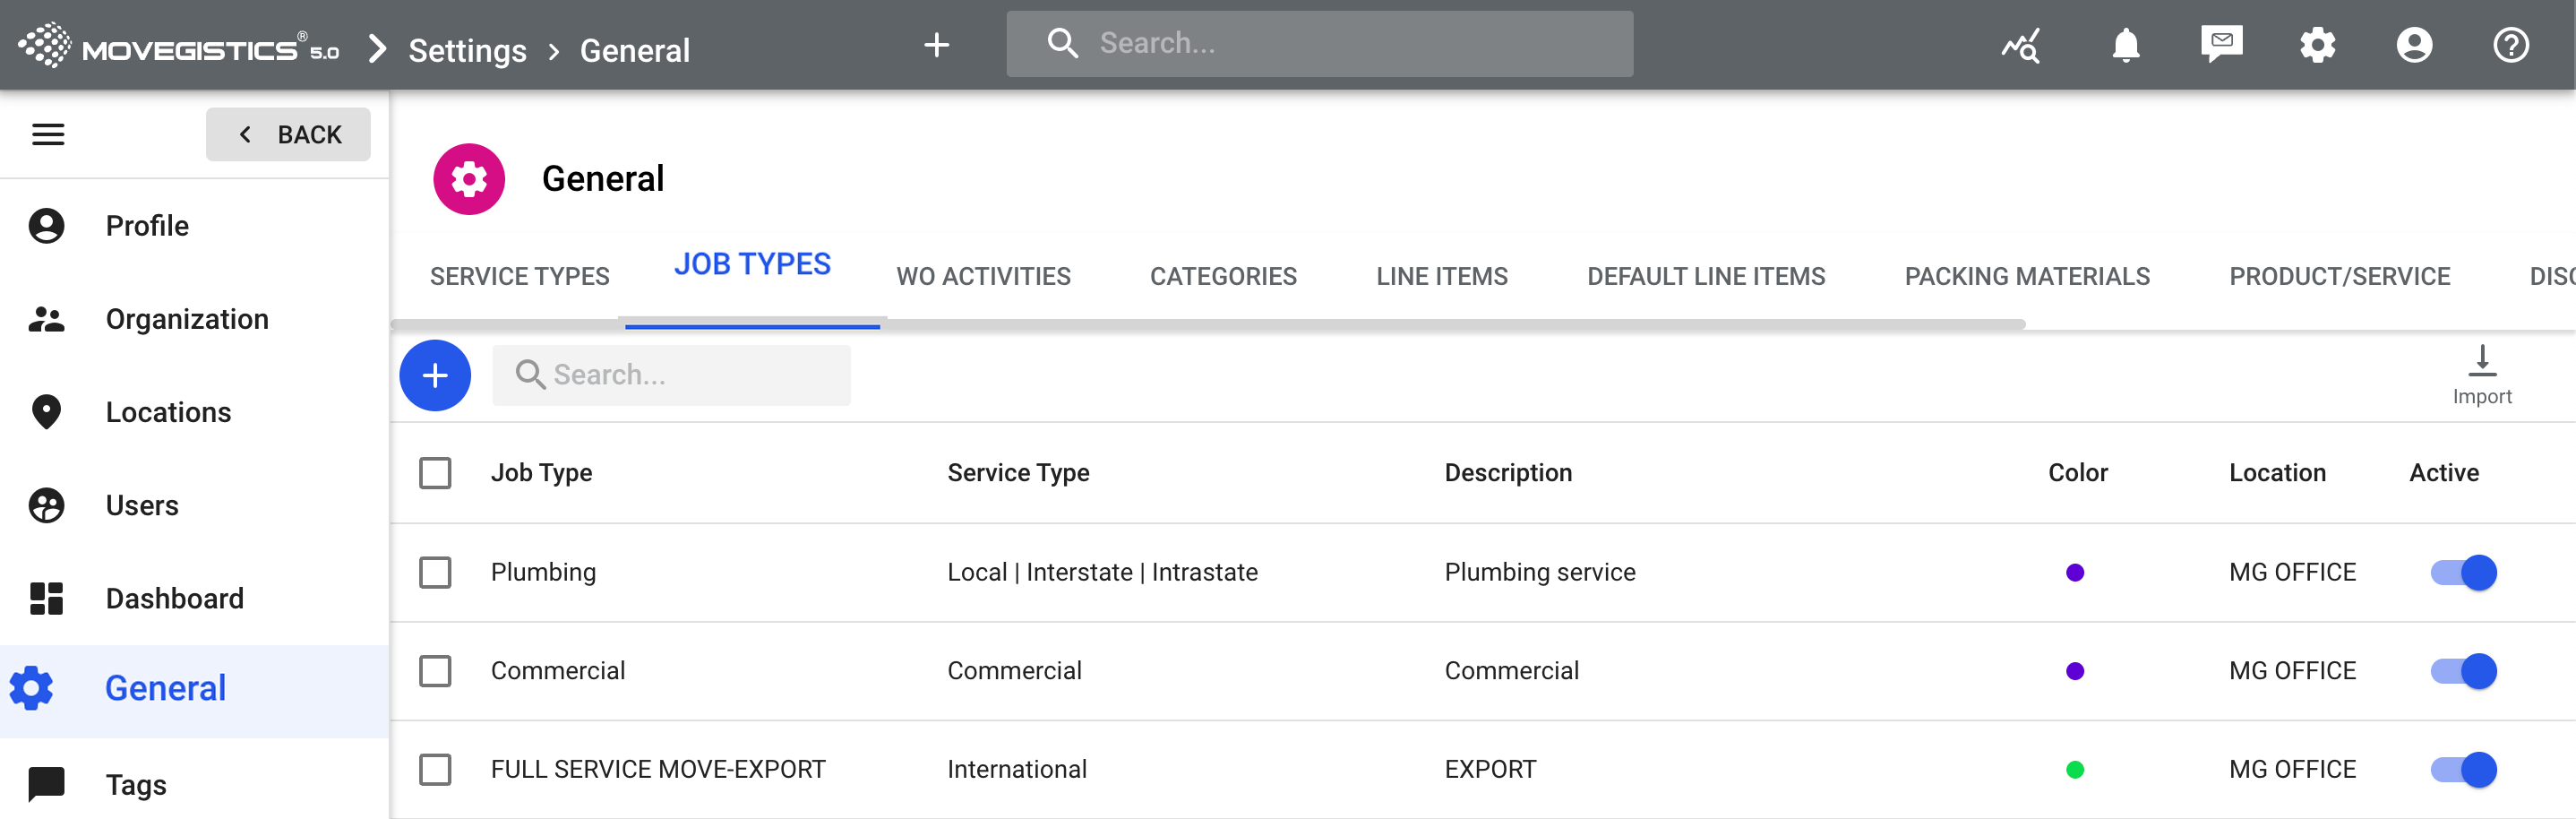The height and width of the screenshot is (819, 2576).
Task: Click the chevron between Settings and General
Action: pyautogui.click(x=554, y=51)
